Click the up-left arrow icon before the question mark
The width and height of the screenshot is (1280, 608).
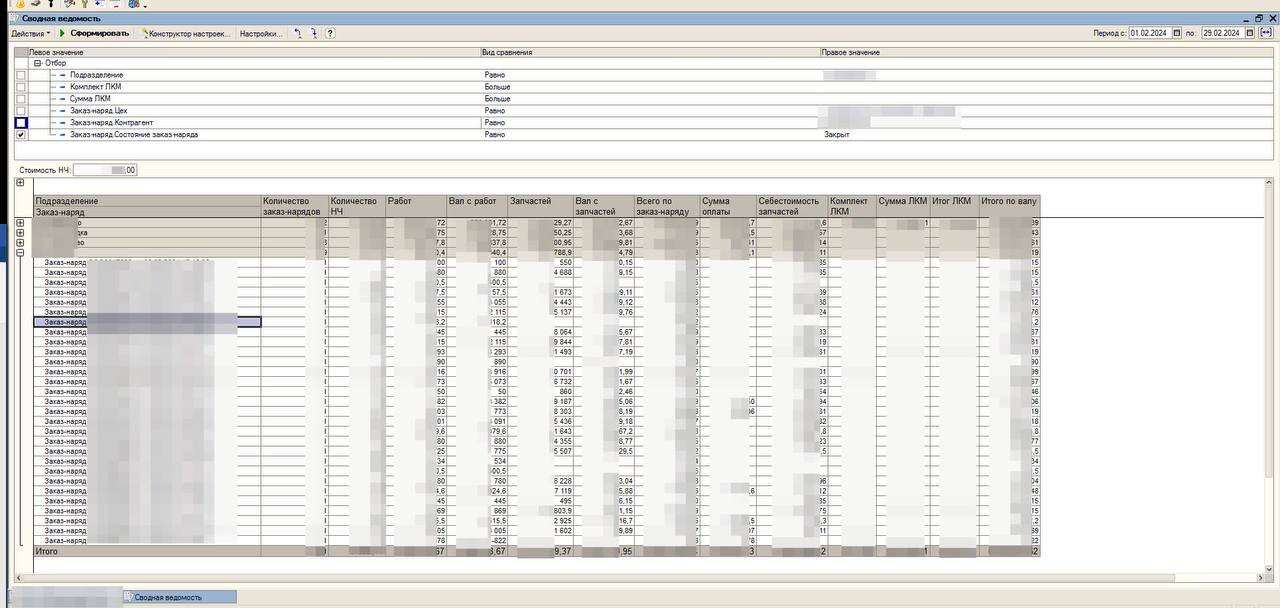[x=297, y=33]
